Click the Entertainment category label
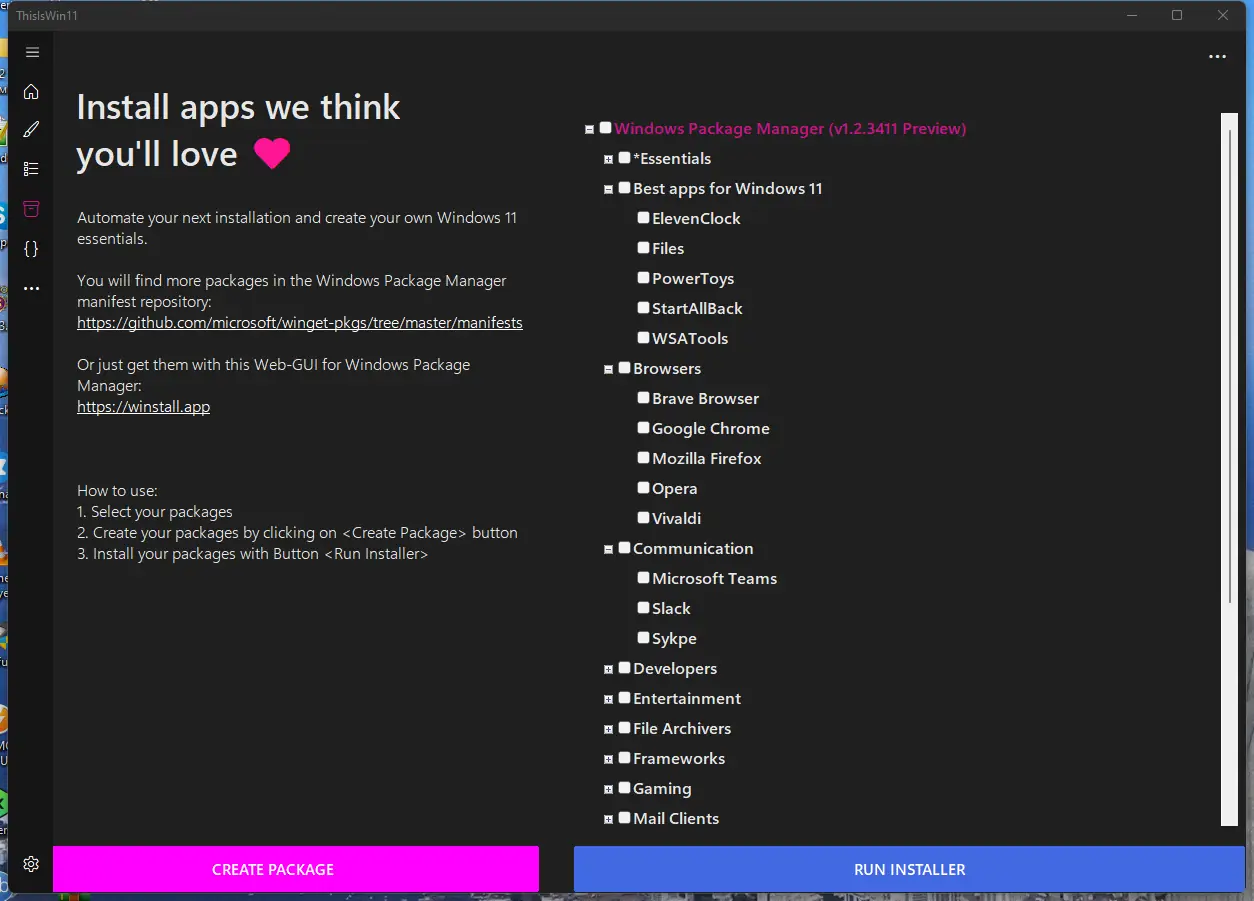1254x901 pixels. pyautogui.click(x=687, y=698)
